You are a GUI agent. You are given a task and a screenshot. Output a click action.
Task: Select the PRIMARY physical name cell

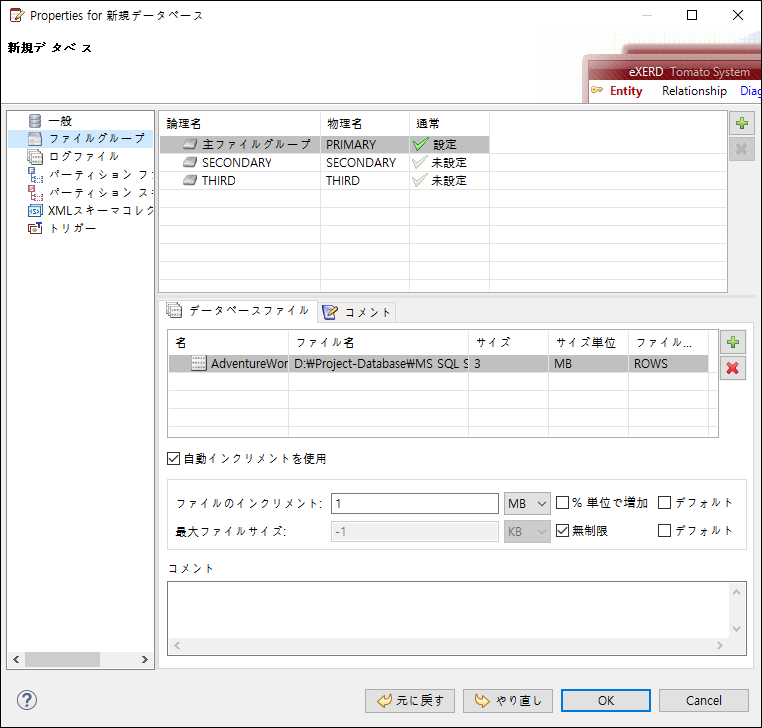[364, 144]
